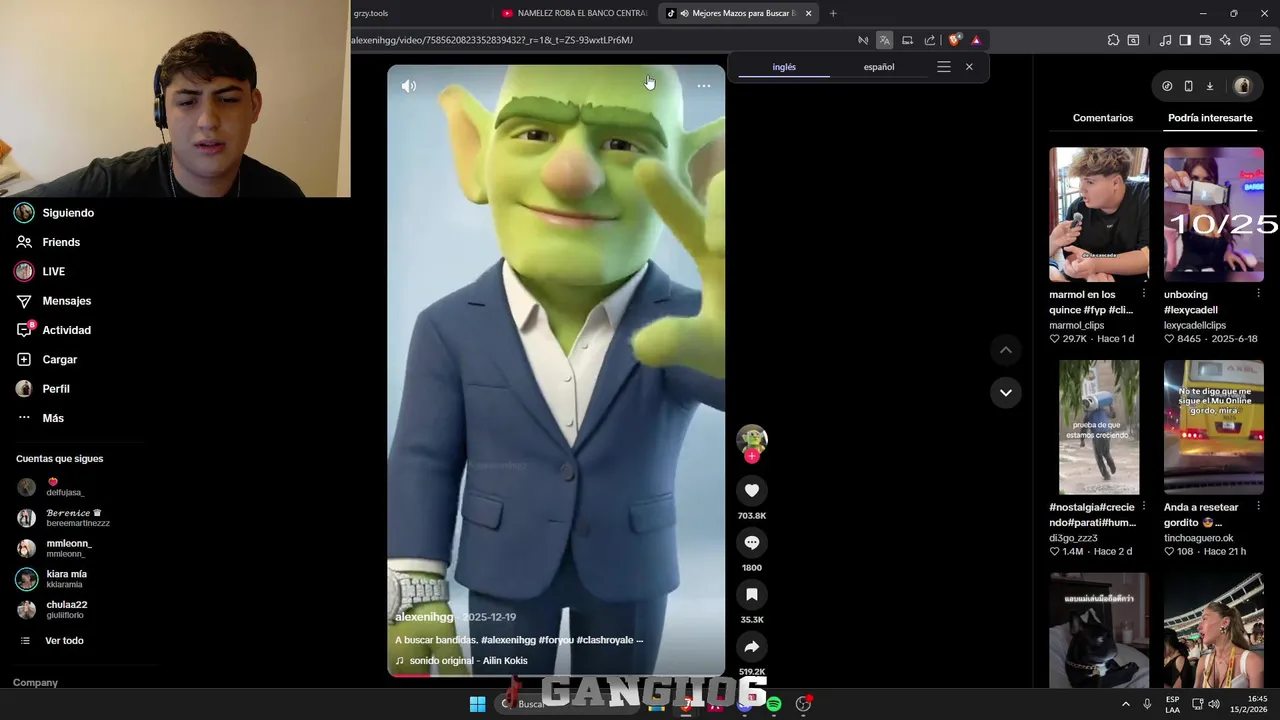Show hidden system tray icons

1125,704
